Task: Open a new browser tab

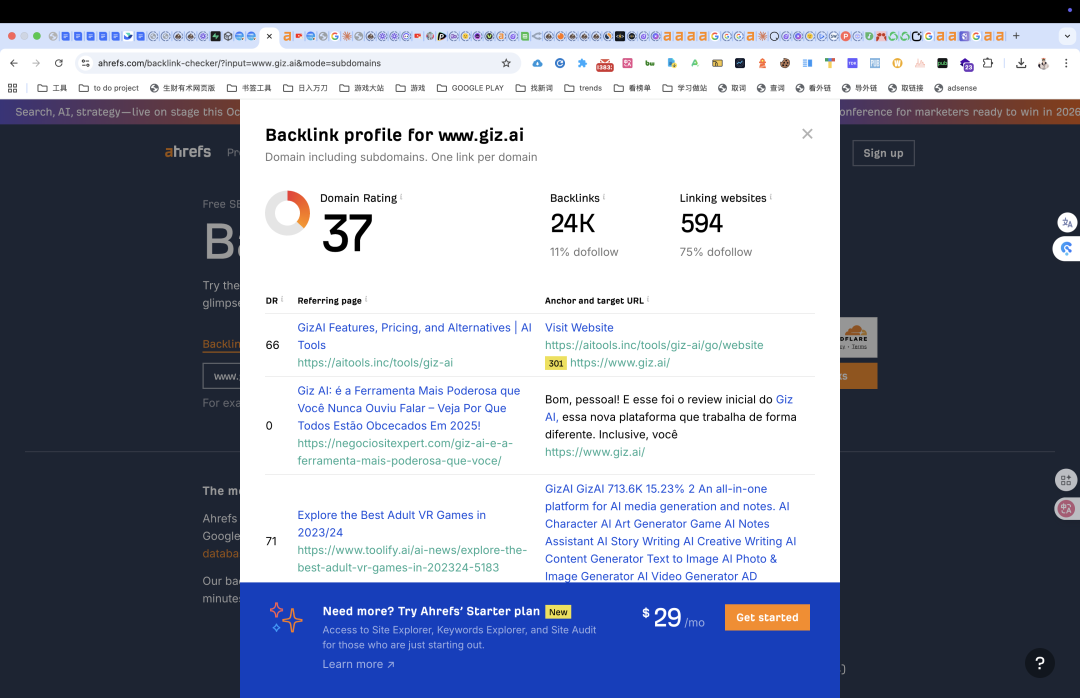Action: (x=1016, y=36)
